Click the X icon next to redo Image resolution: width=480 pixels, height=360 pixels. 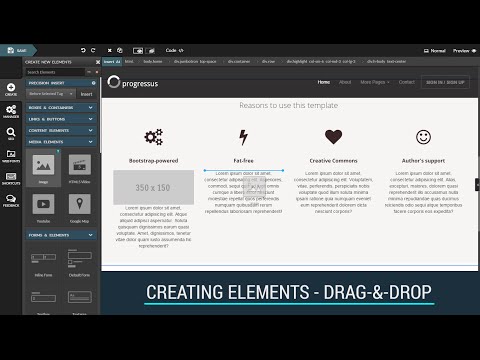click(110, 50)
